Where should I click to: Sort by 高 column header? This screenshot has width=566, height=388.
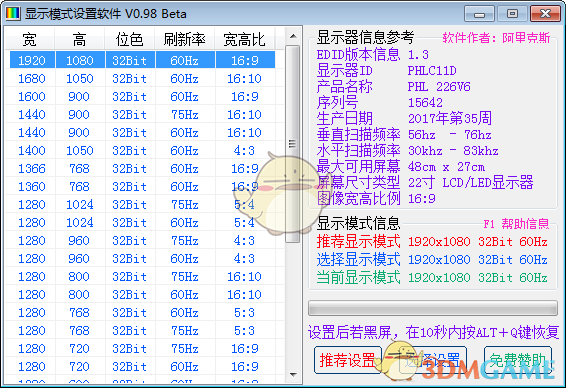[79, 39]
